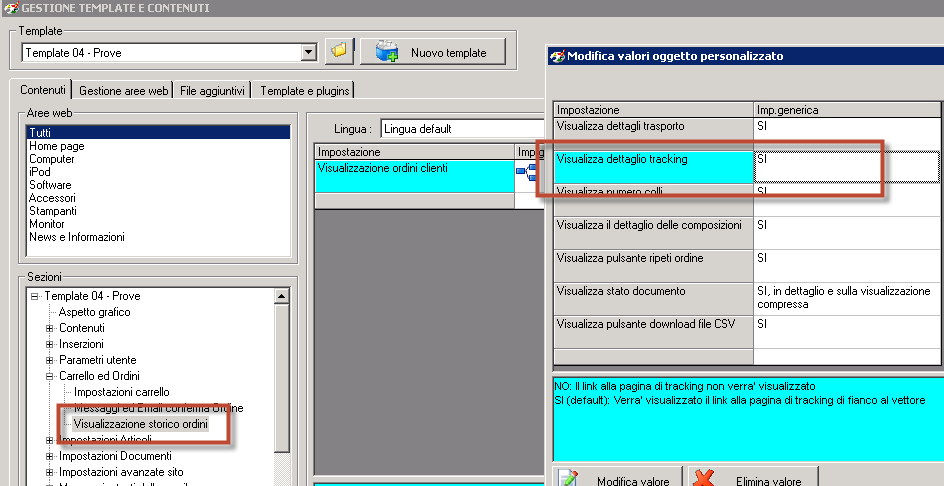Select Aspetto grafico tree item
Screen dimensions: 944x486
pos(95,312)
